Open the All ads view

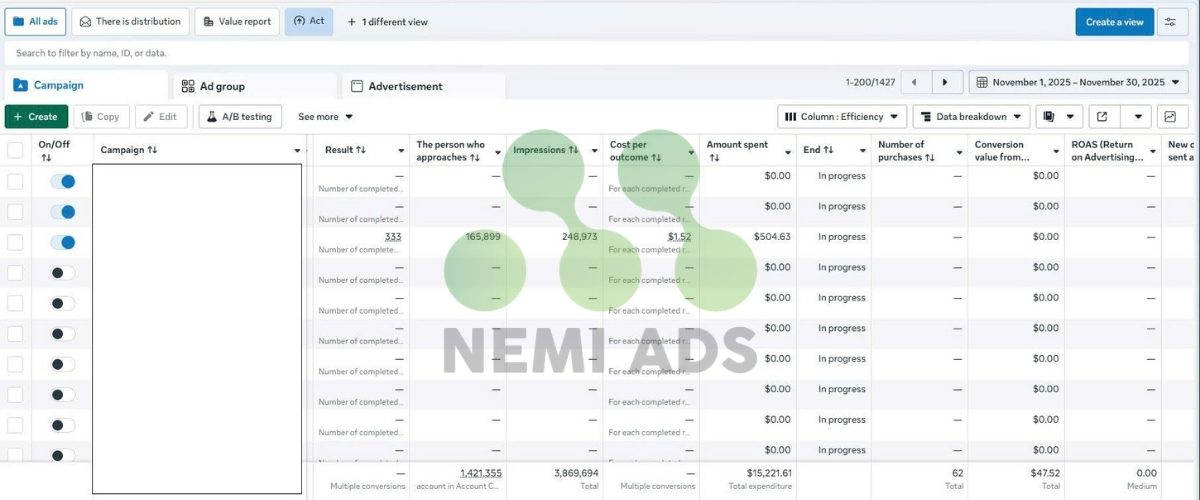click(35, 21)
